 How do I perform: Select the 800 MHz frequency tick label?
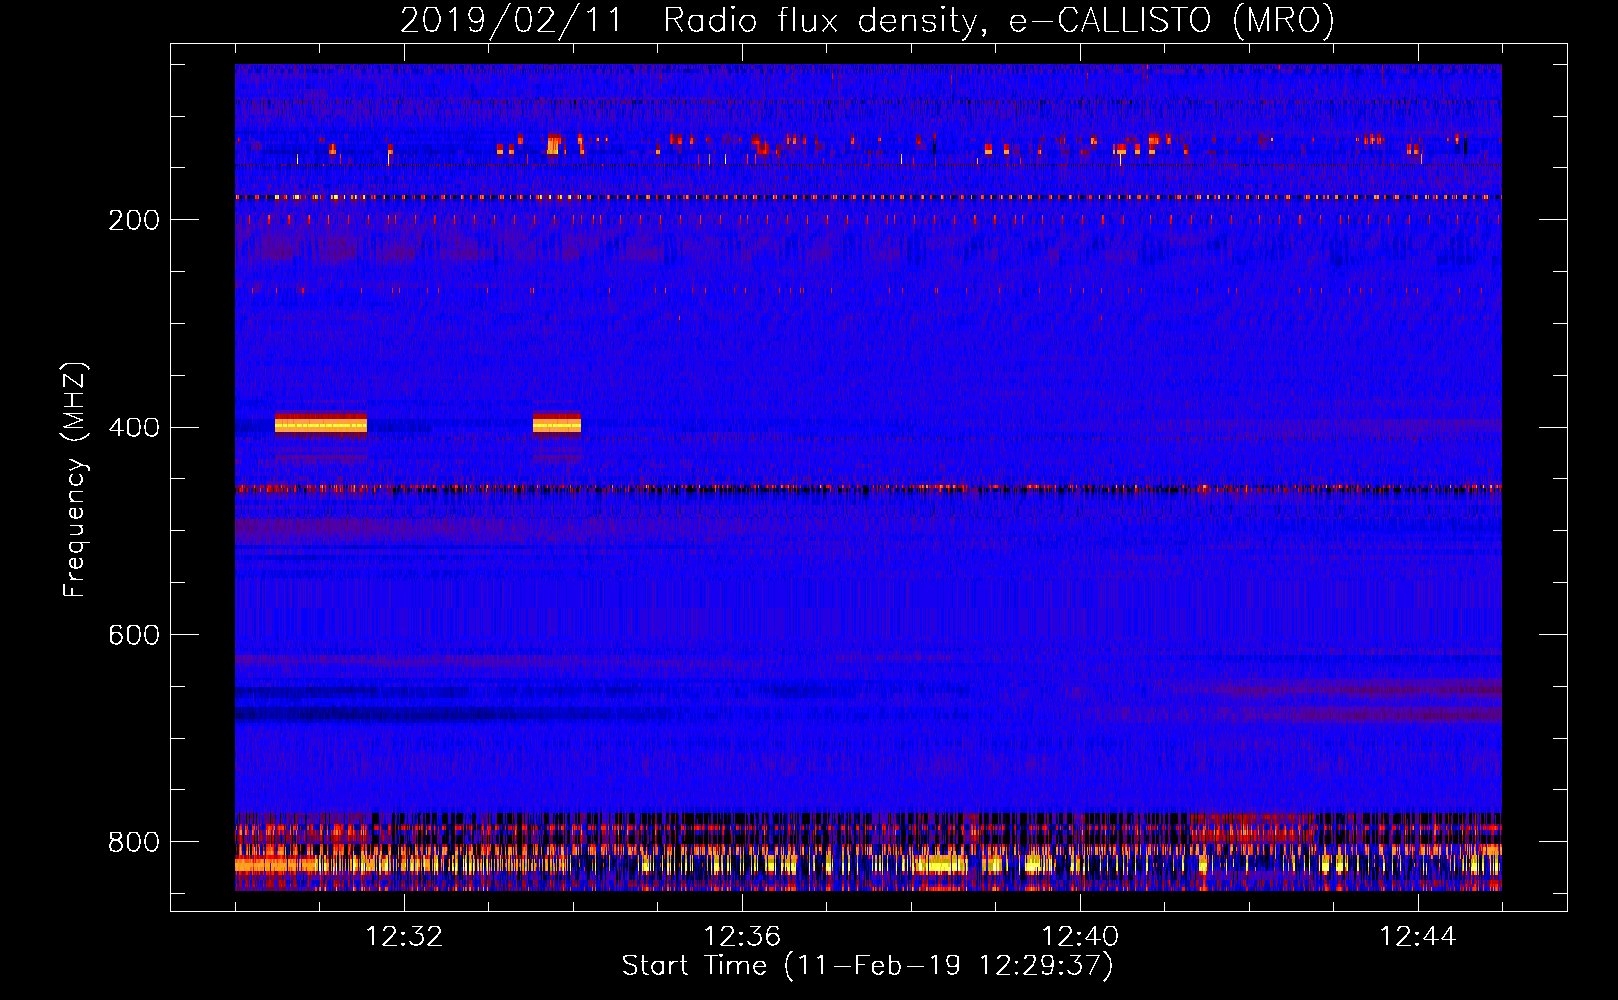(x=134, y=843)
